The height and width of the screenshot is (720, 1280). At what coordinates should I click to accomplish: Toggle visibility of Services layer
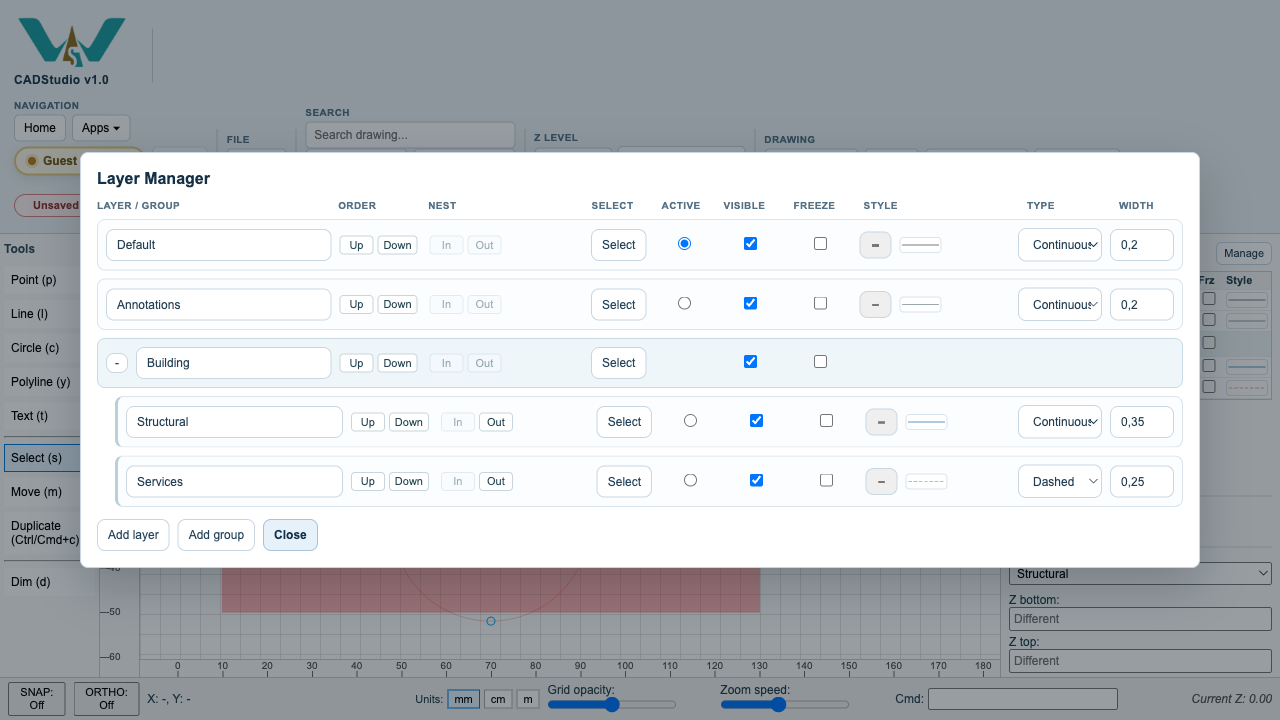pyautogui.click(x=756, y=480)
